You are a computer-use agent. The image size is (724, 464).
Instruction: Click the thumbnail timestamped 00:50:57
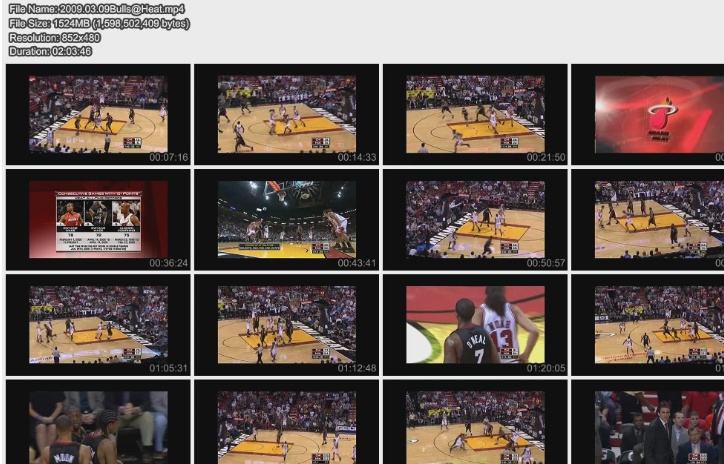475,219
